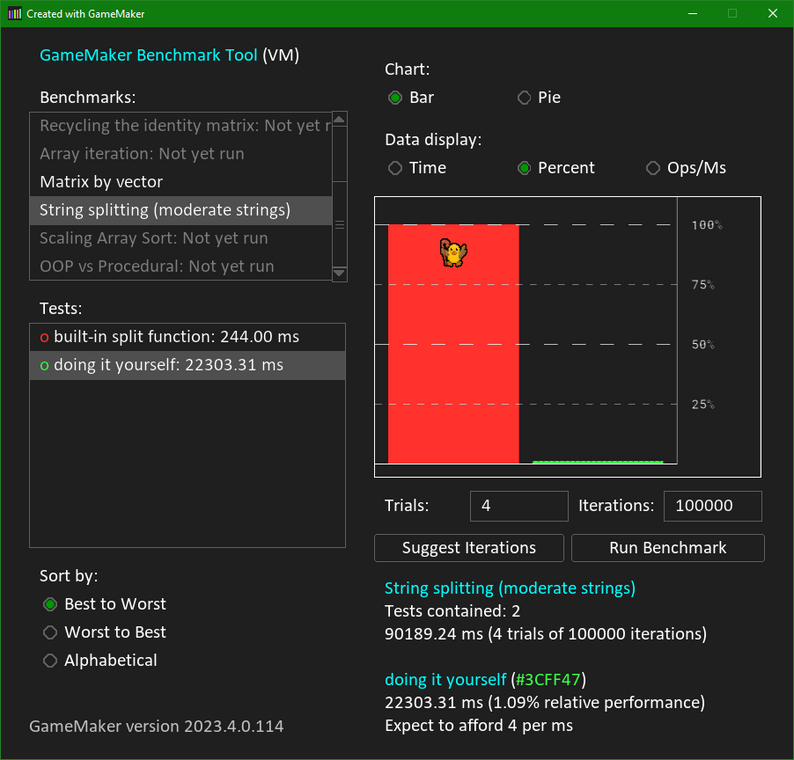The width and height of the screenshot is (794, 760).
Task: Click the 100% axis label
Action: 707,225
